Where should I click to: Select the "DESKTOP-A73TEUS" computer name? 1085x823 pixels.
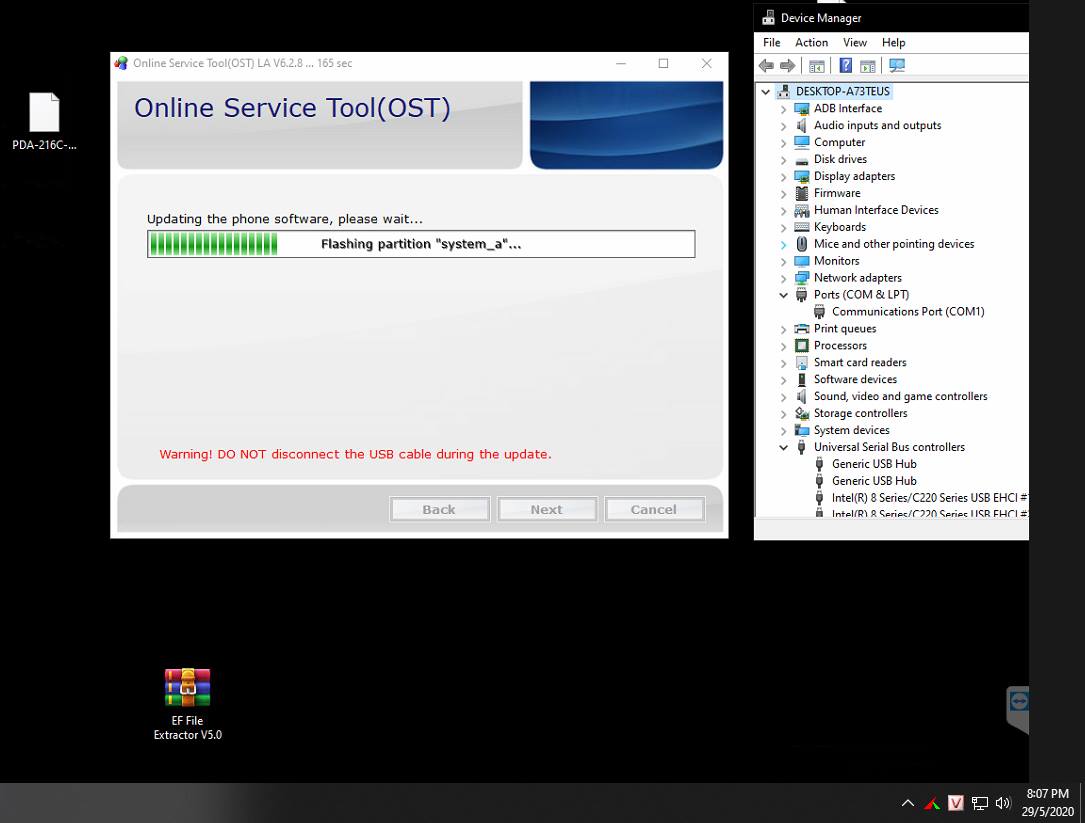842,91
